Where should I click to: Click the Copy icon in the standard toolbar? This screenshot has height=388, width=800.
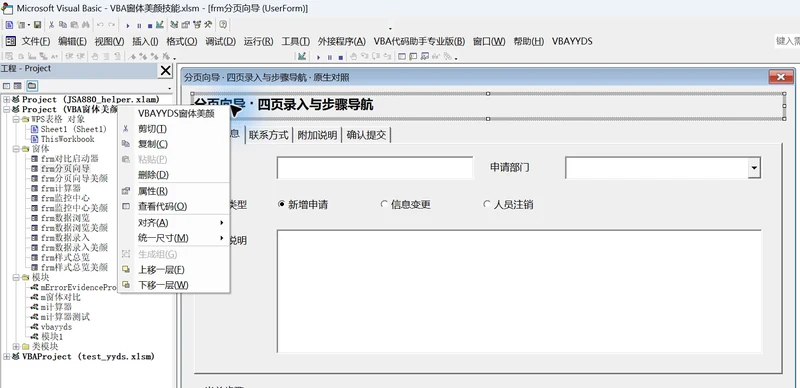pyautogui.click(x=63, y=25)
